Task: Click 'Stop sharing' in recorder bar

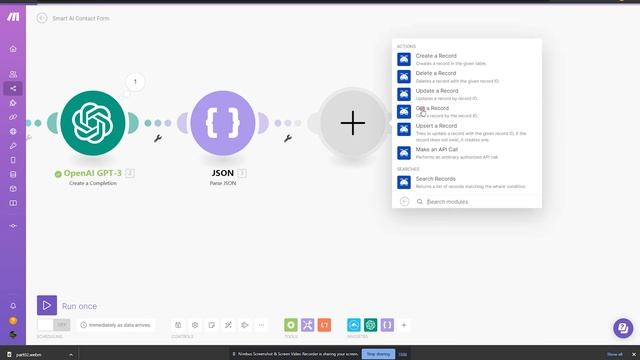Action: click(378, 354)
